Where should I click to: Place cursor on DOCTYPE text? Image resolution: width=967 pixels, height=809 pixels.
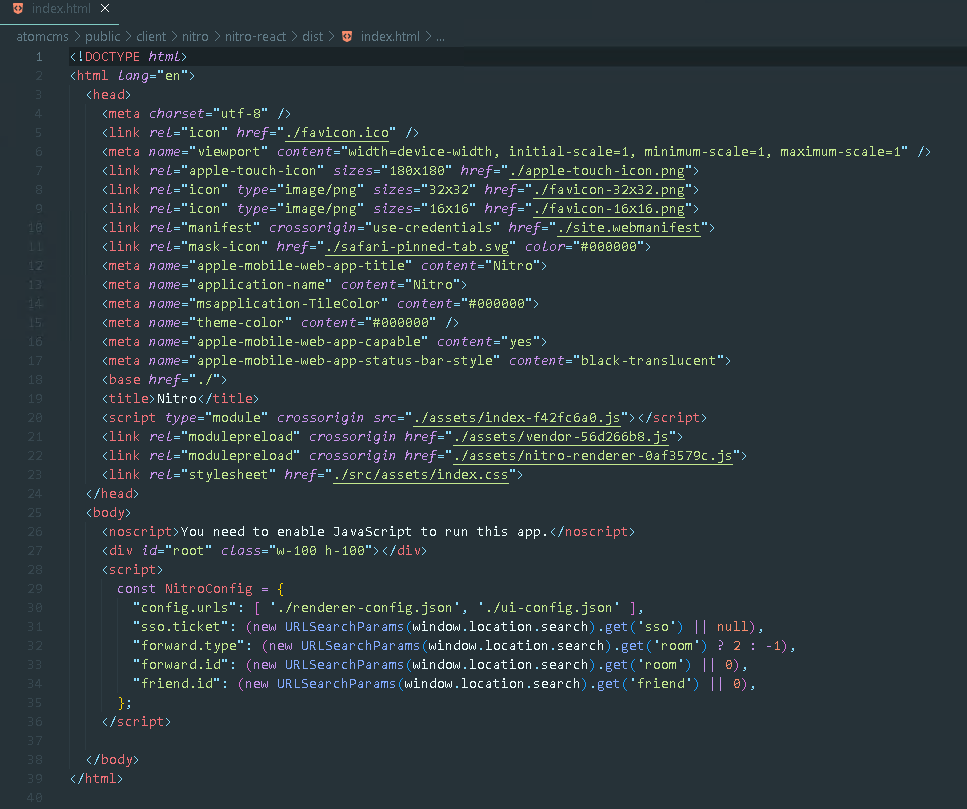click(112, 57)
